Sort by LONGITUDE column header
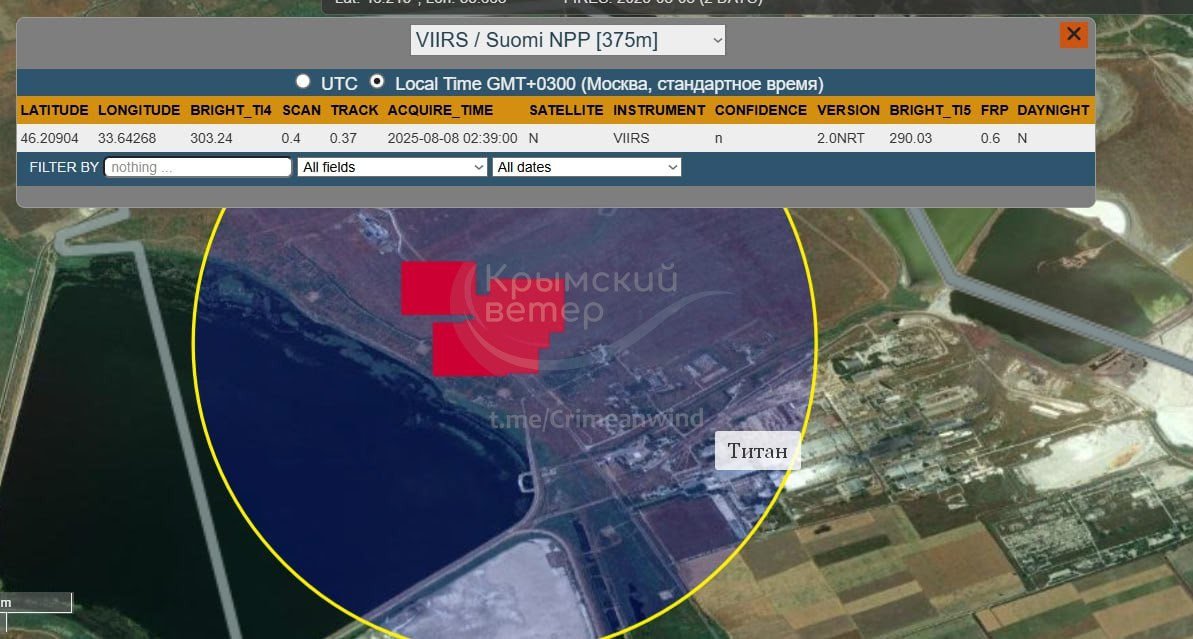Image resolution: width=1193 pixels, height=639 pixels. [x=139, y=110]
